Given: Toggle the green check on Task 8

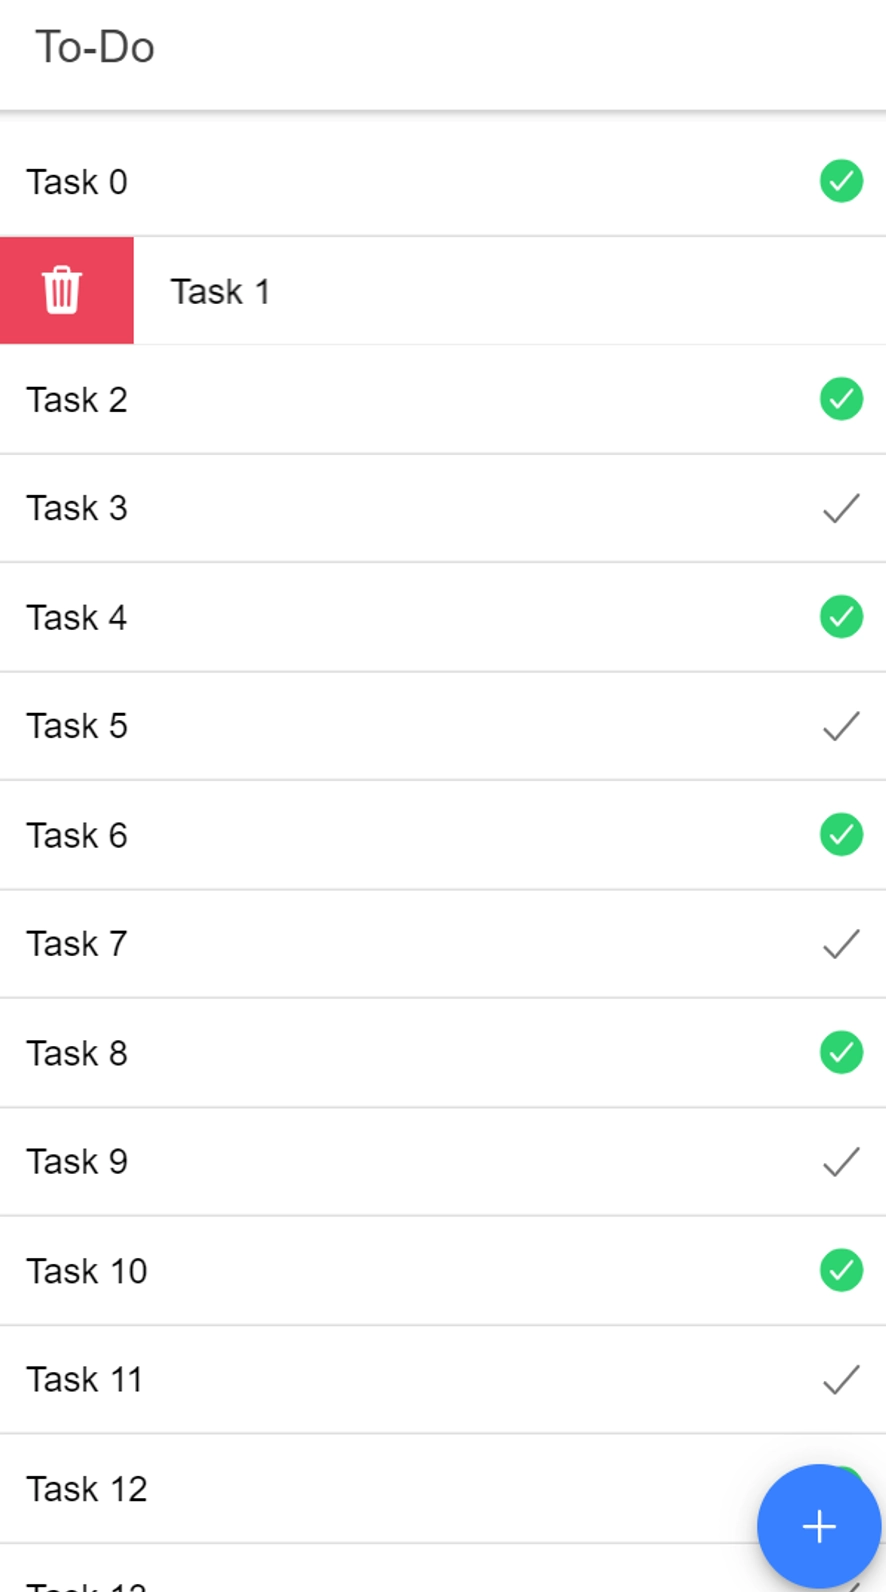Looking at the screenshot, I should click(x=841, y=1053).
